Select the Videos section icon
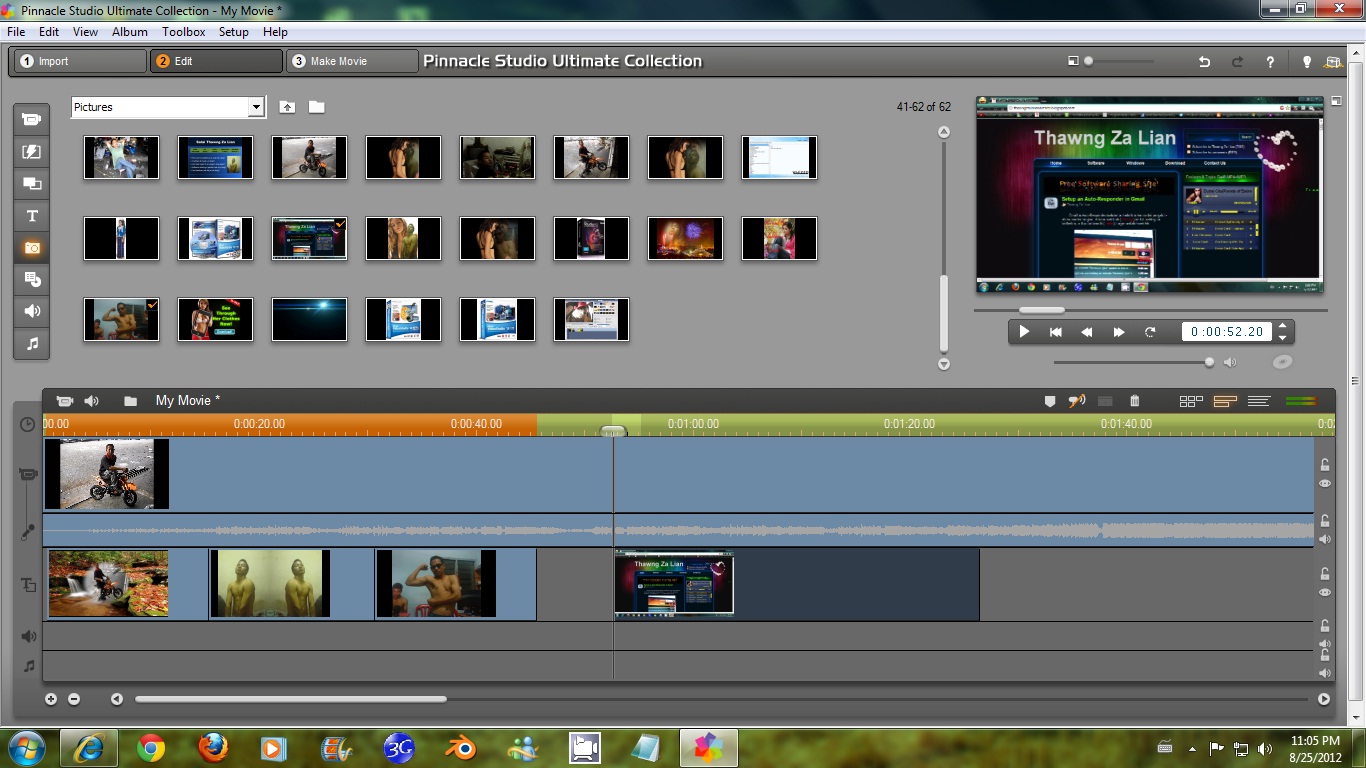 pos(31,119)
